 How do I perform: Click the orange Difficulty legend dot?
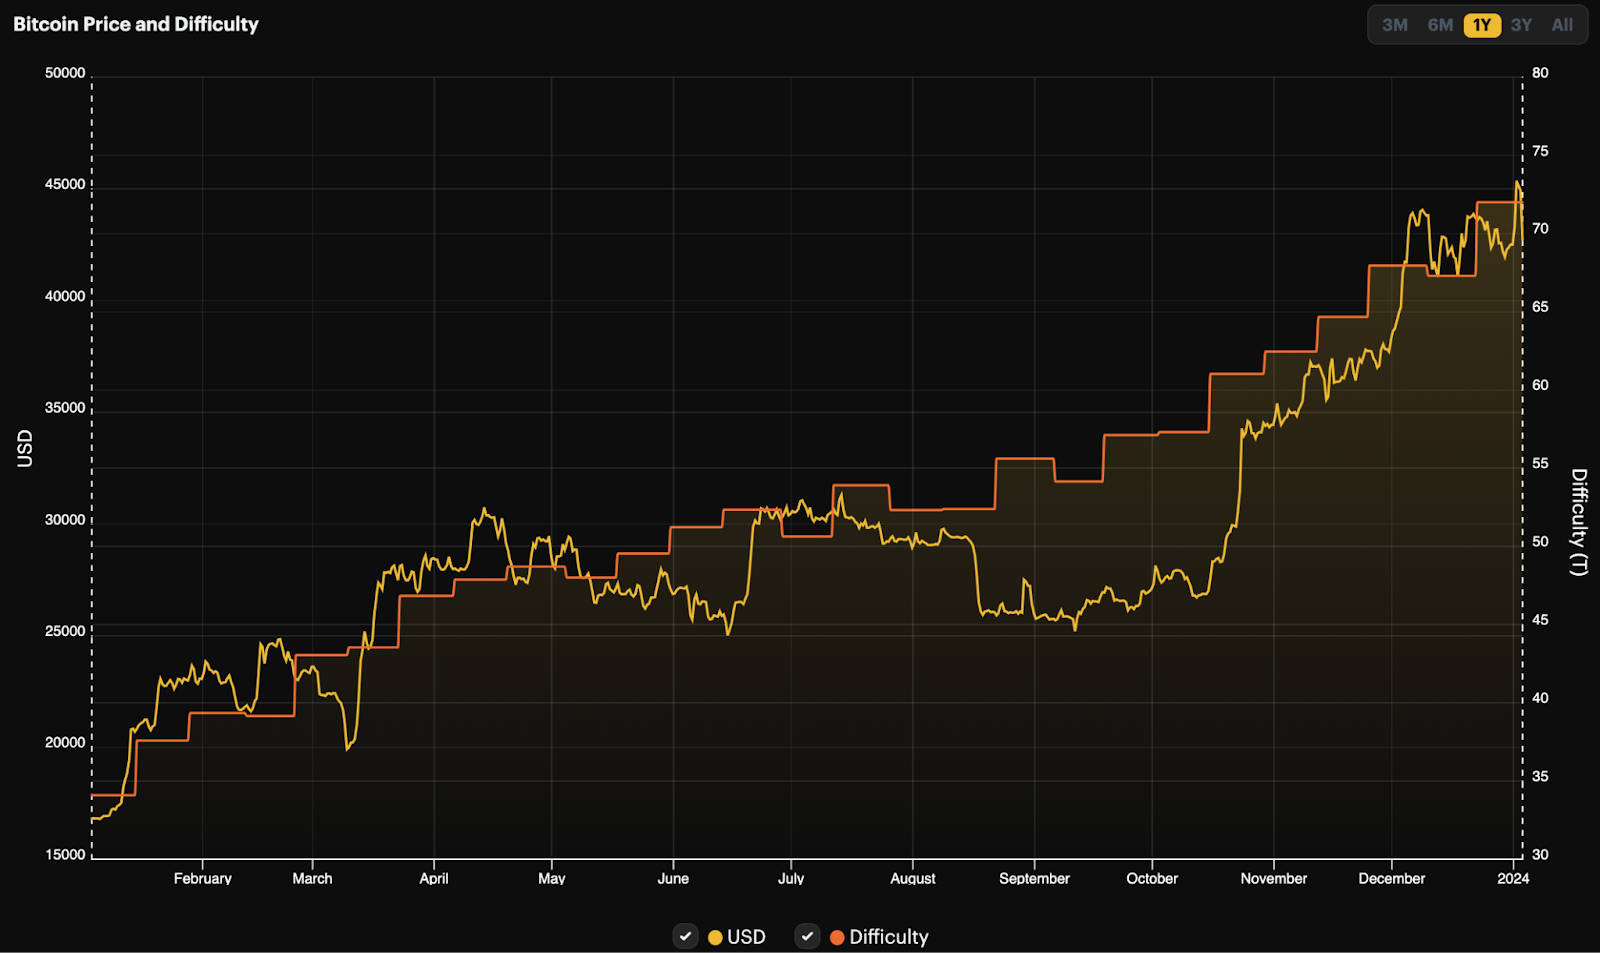pos(837,937)
